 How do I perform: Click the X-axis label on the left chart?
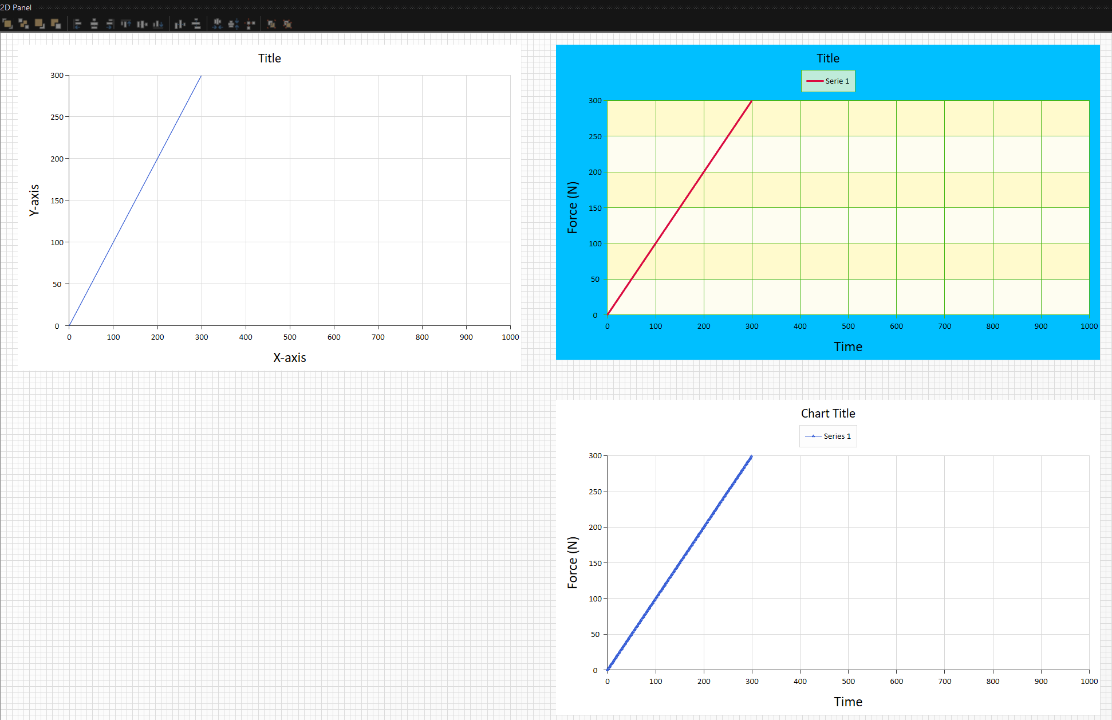(290, 357)
